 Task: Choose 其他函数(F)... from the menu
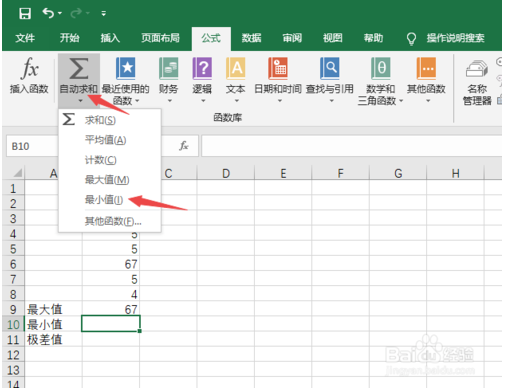click(x=110, y=221)
